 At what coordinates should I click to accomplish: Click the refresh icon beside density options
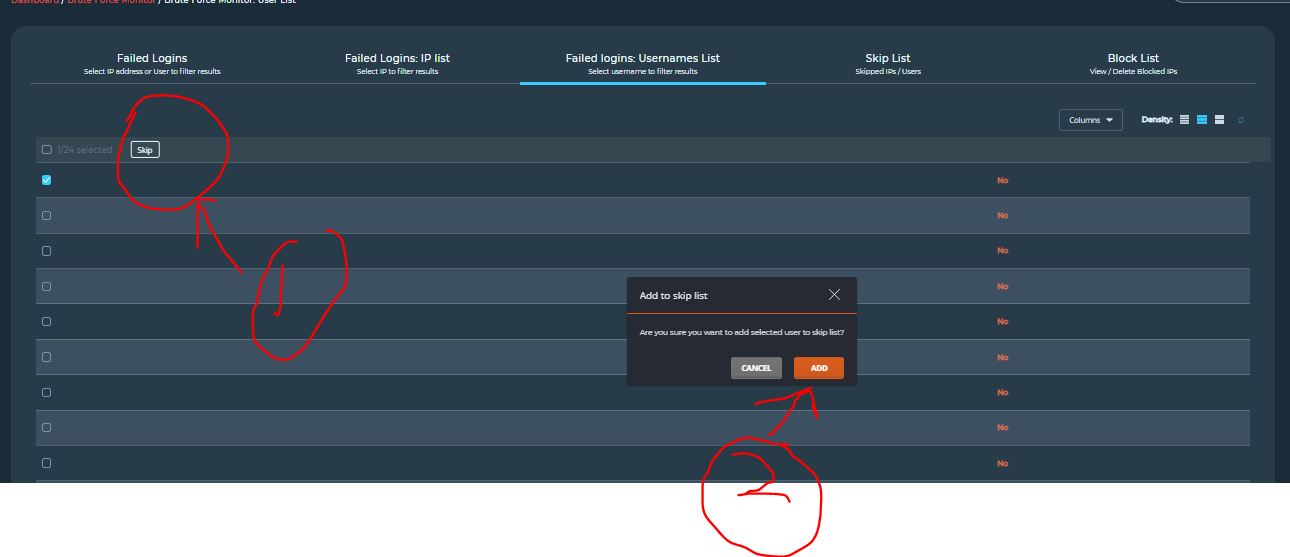(1241, 120)
